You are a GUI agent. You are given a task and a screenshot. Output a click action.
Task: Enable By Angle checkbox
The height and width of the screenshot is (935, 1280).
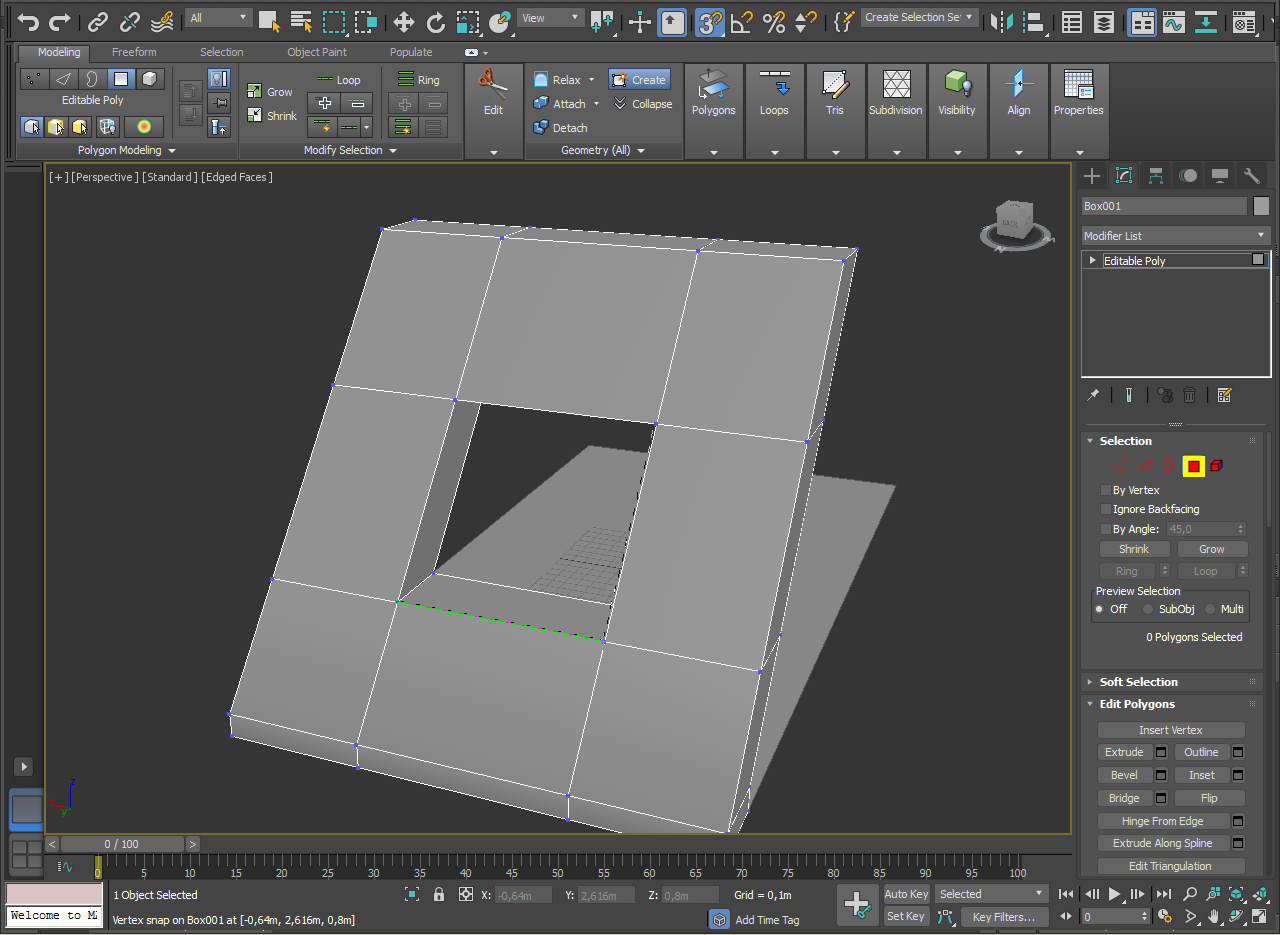1105,529
